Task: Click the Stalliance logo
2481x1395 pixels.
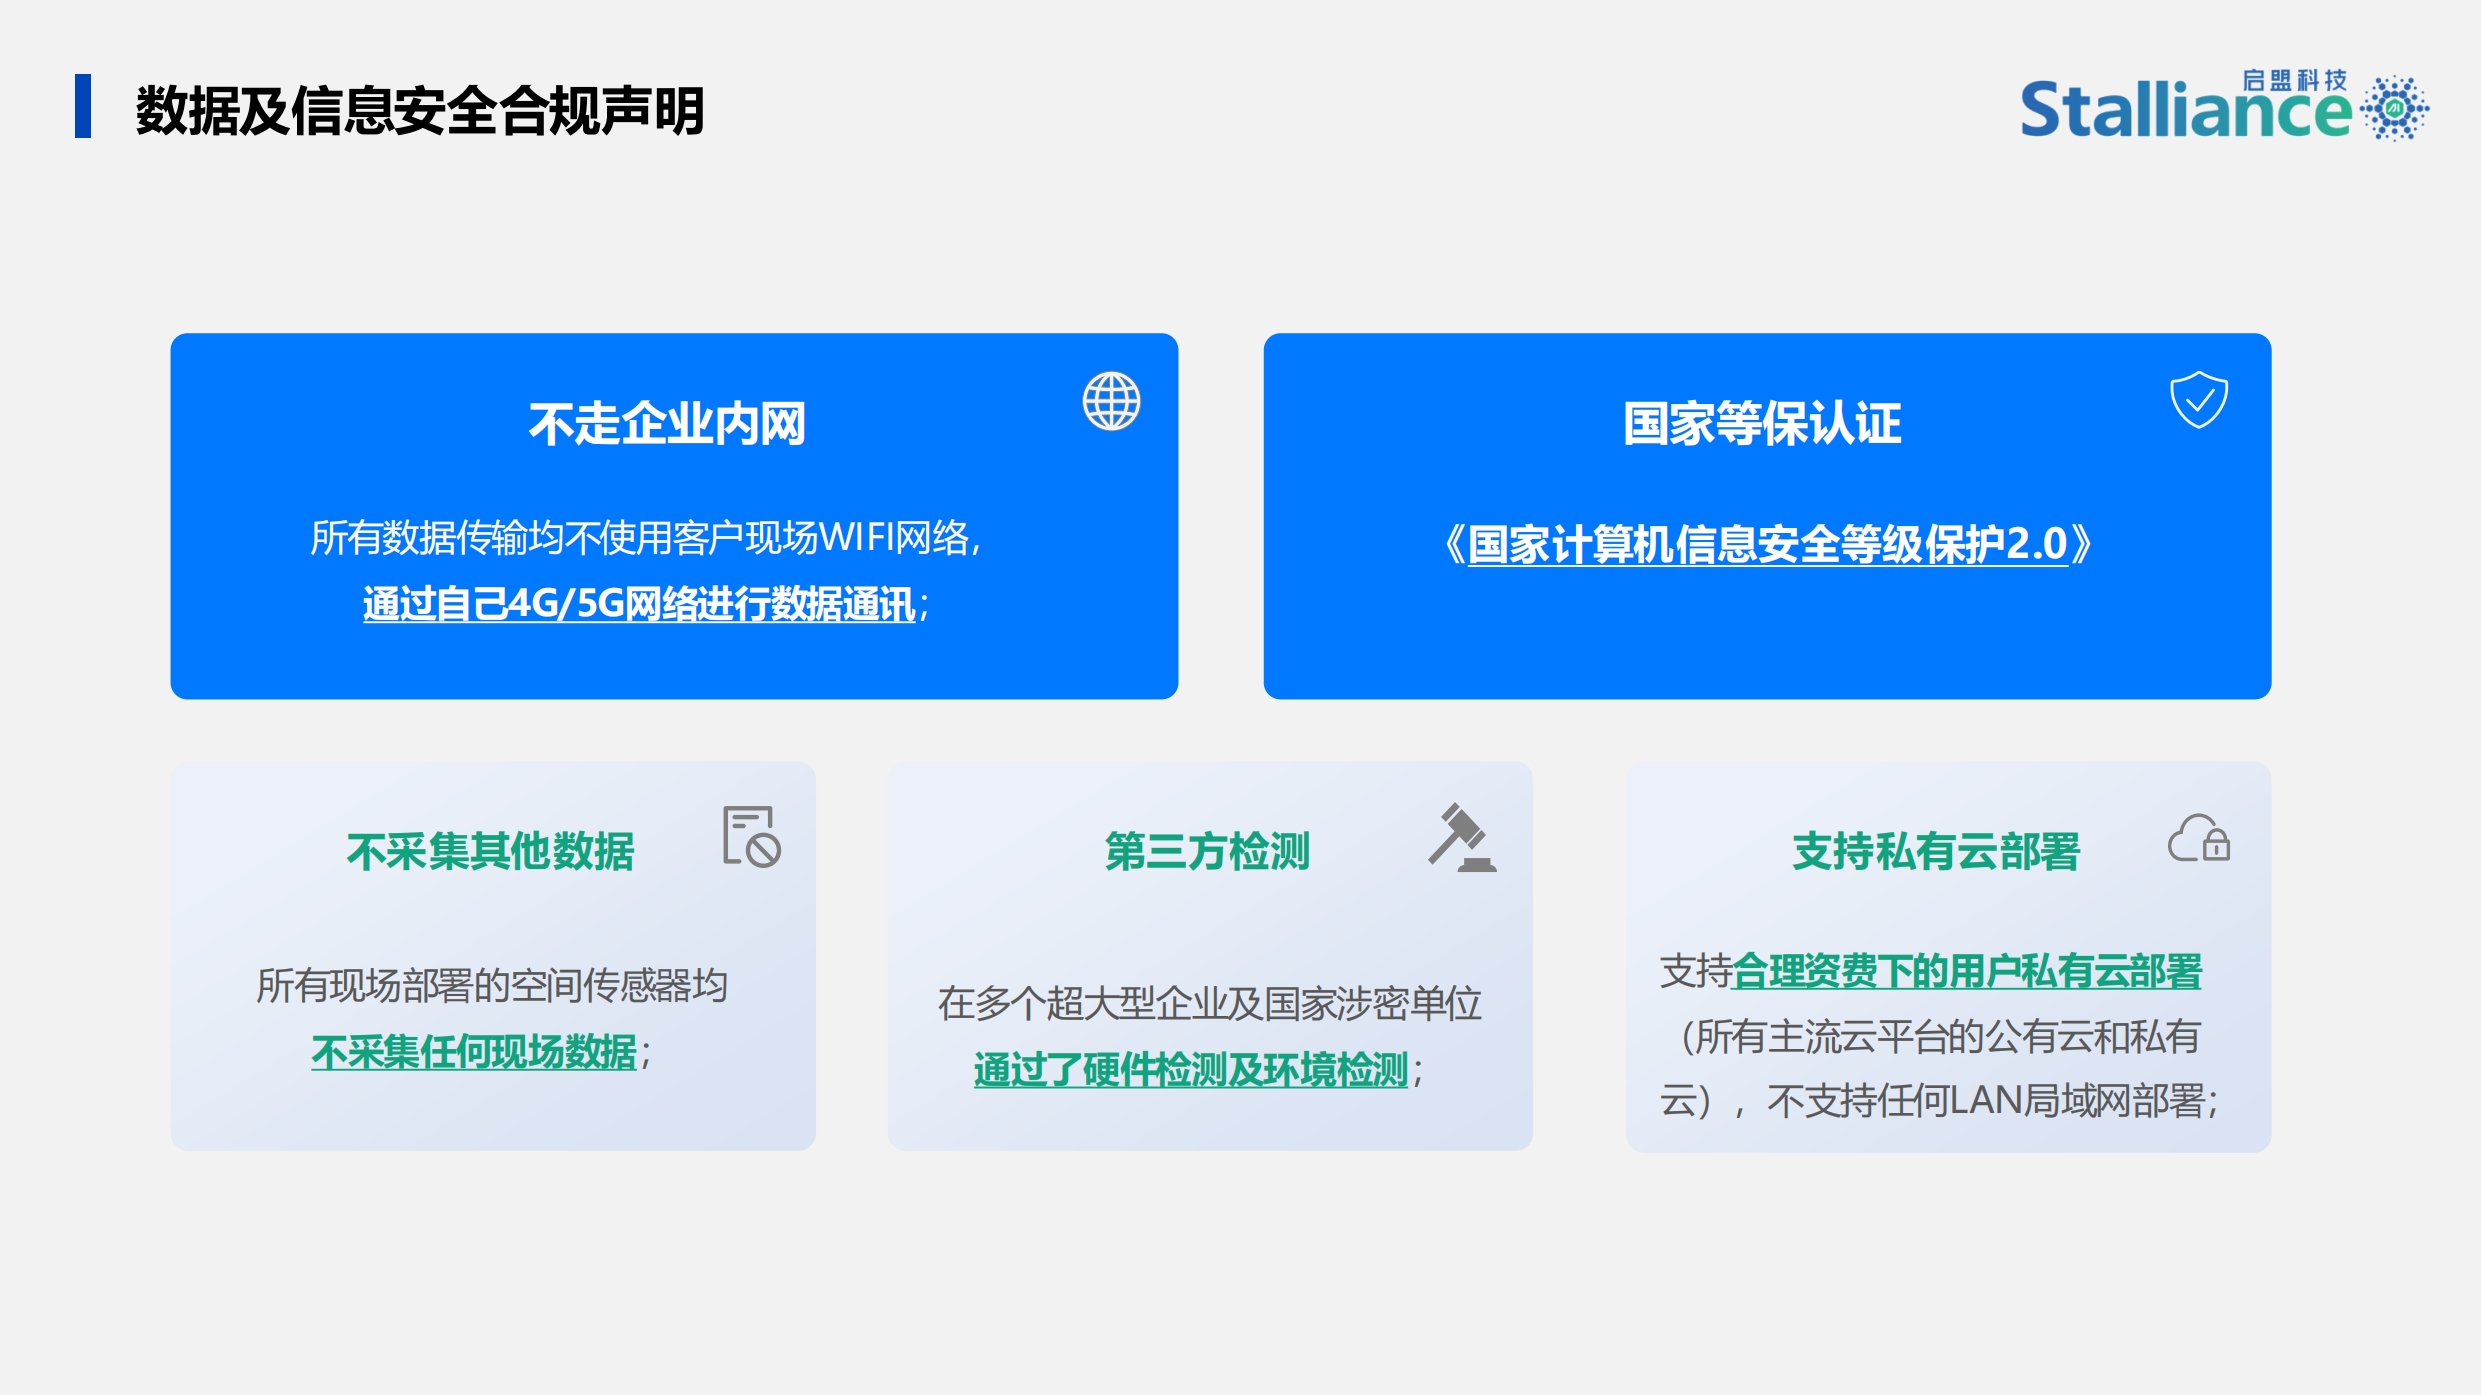Action: tap(2224, 106)
